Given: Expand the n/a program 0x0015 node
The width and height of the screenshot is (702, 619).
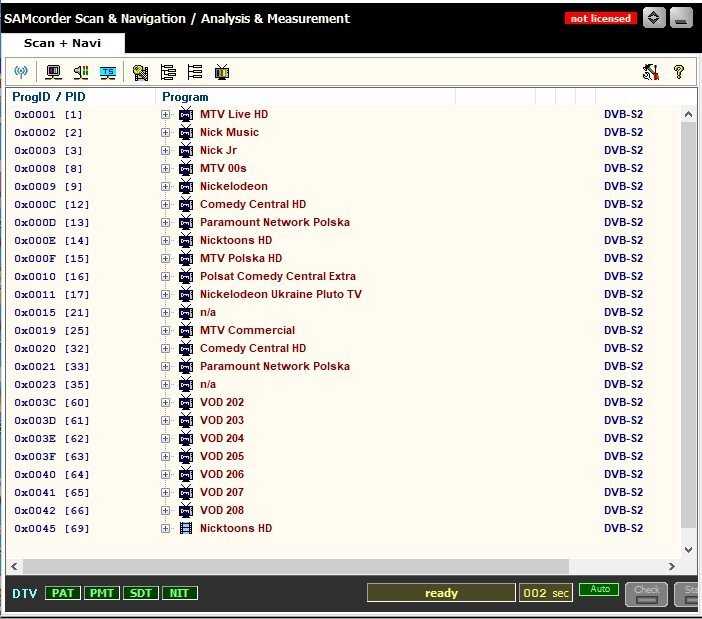Looking at the screenshot, I should (x=166, y=312).
